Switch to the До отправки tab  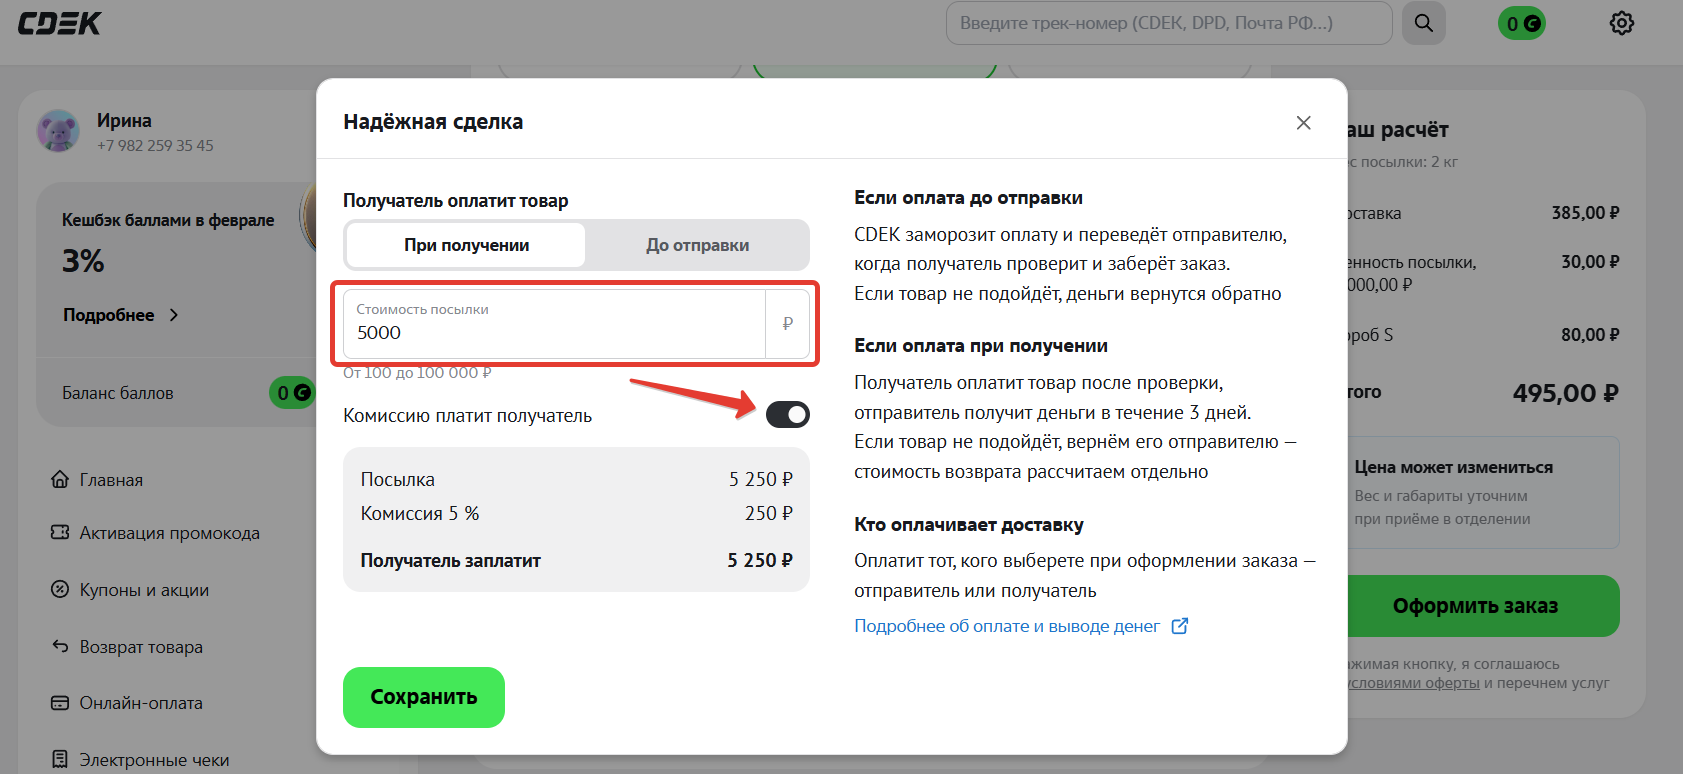697,245
